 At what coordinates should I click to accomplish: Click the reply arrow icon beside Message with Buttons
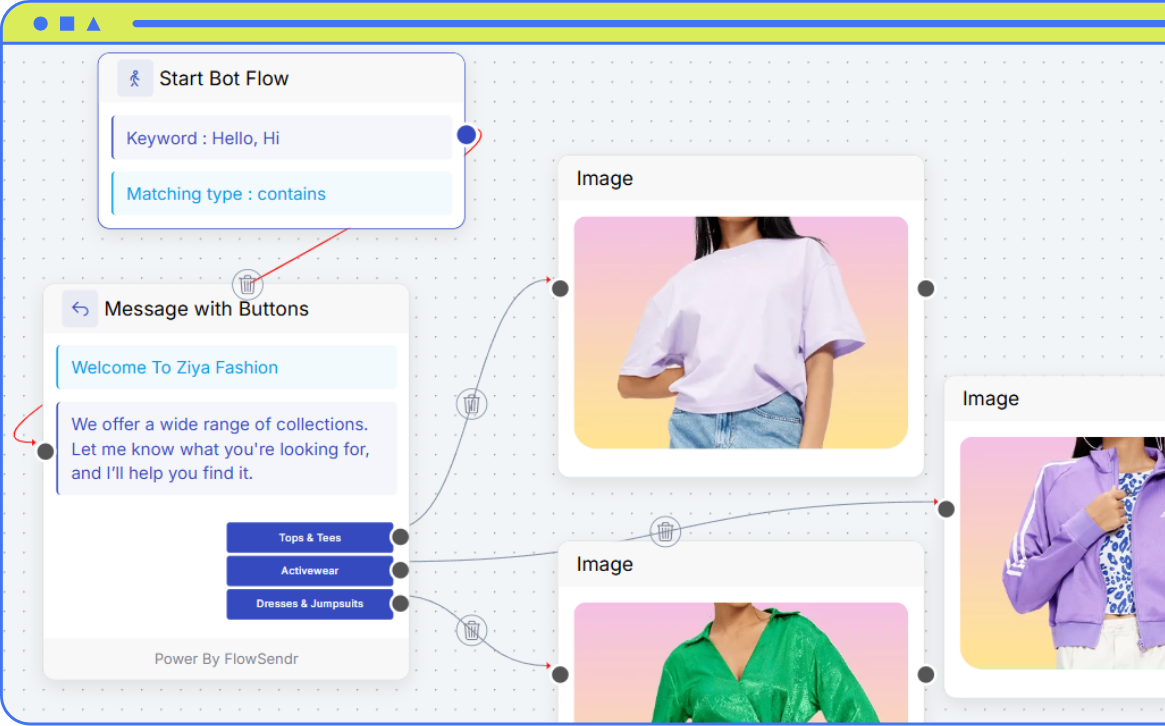coord(80,309)
